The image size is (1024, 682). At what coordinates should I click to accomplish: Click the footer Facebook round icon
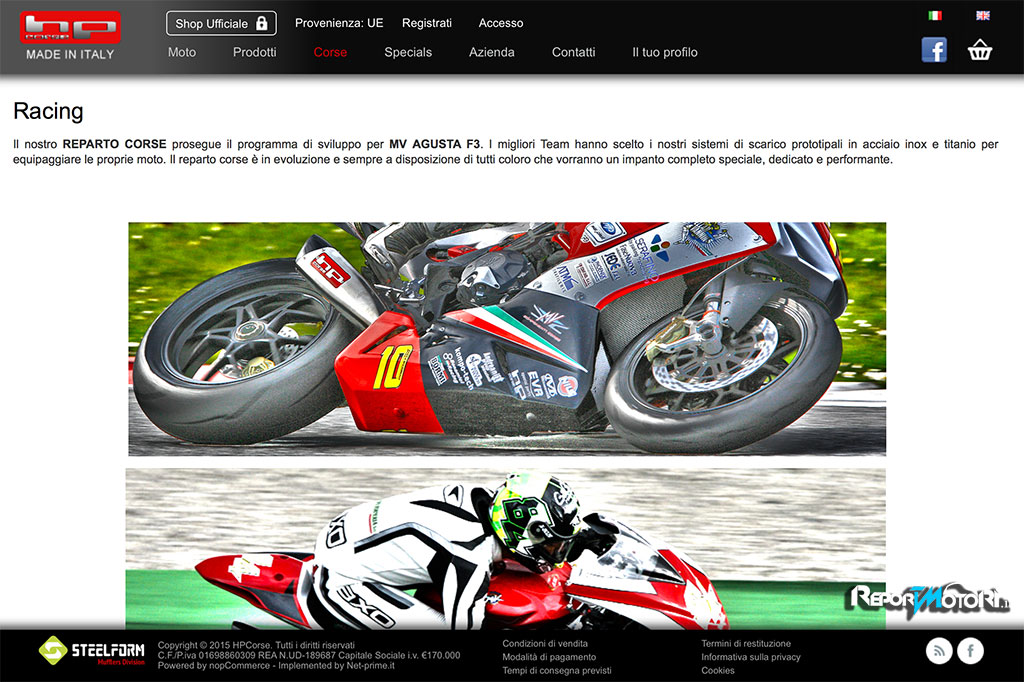pos(970,651)
